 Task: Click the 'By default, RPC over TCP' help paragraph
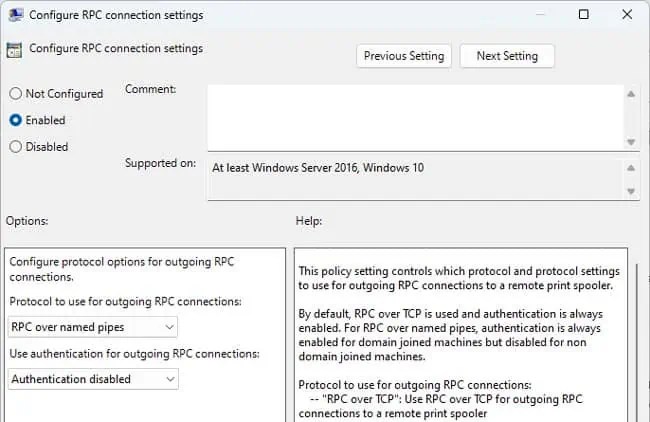coord(450,335)
